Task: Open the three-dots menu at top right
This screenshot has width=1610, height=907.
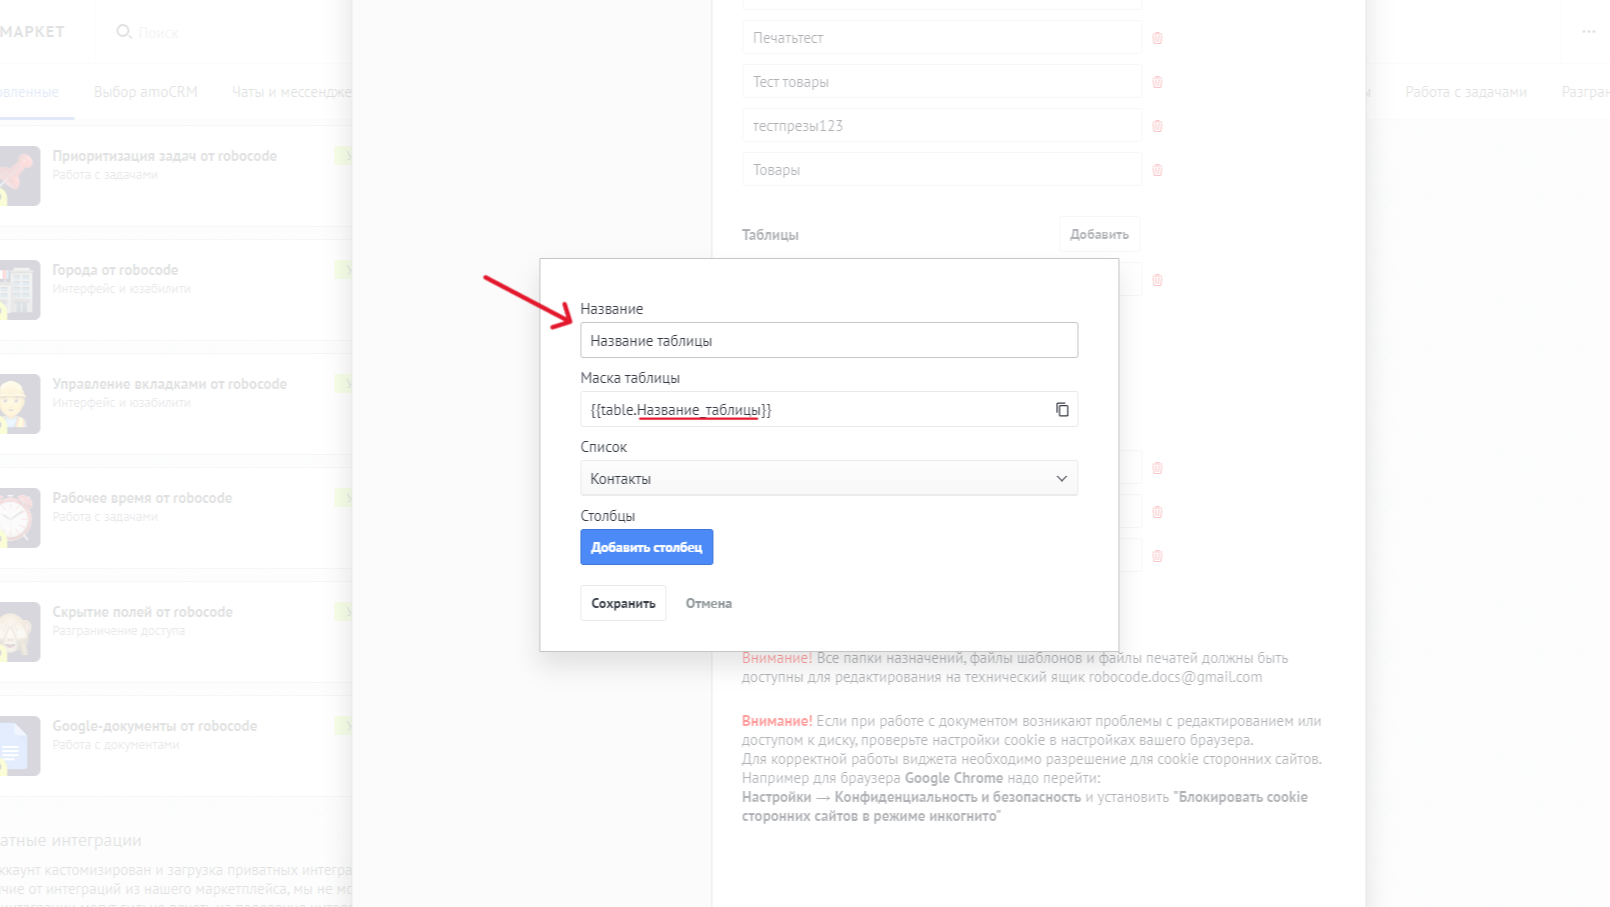Action: point(1589,31)
